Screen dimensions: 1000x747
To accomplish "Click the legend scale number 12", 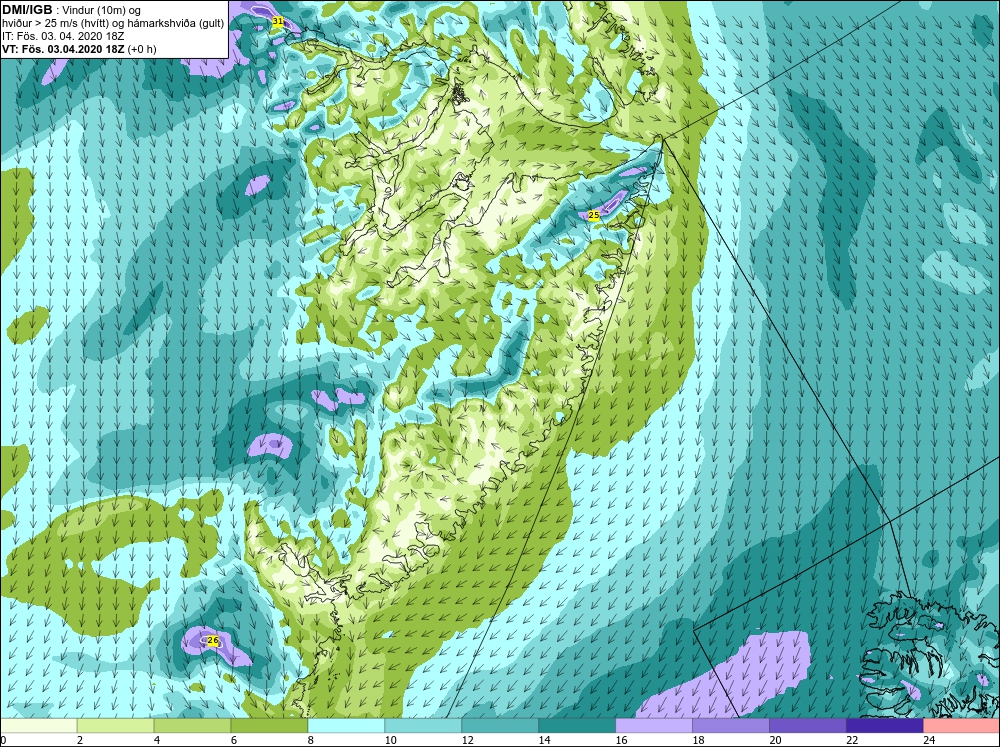I will 467,740.
